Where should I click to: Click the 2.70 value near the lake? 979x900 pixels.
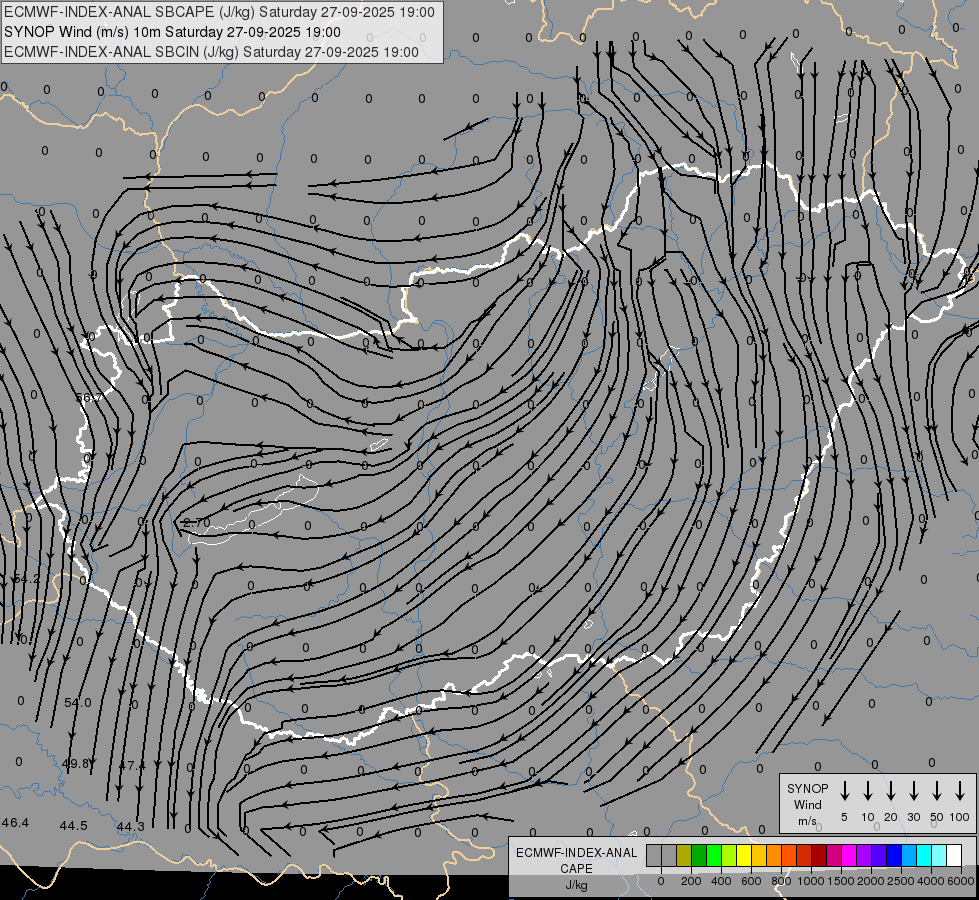coord(197,522)
